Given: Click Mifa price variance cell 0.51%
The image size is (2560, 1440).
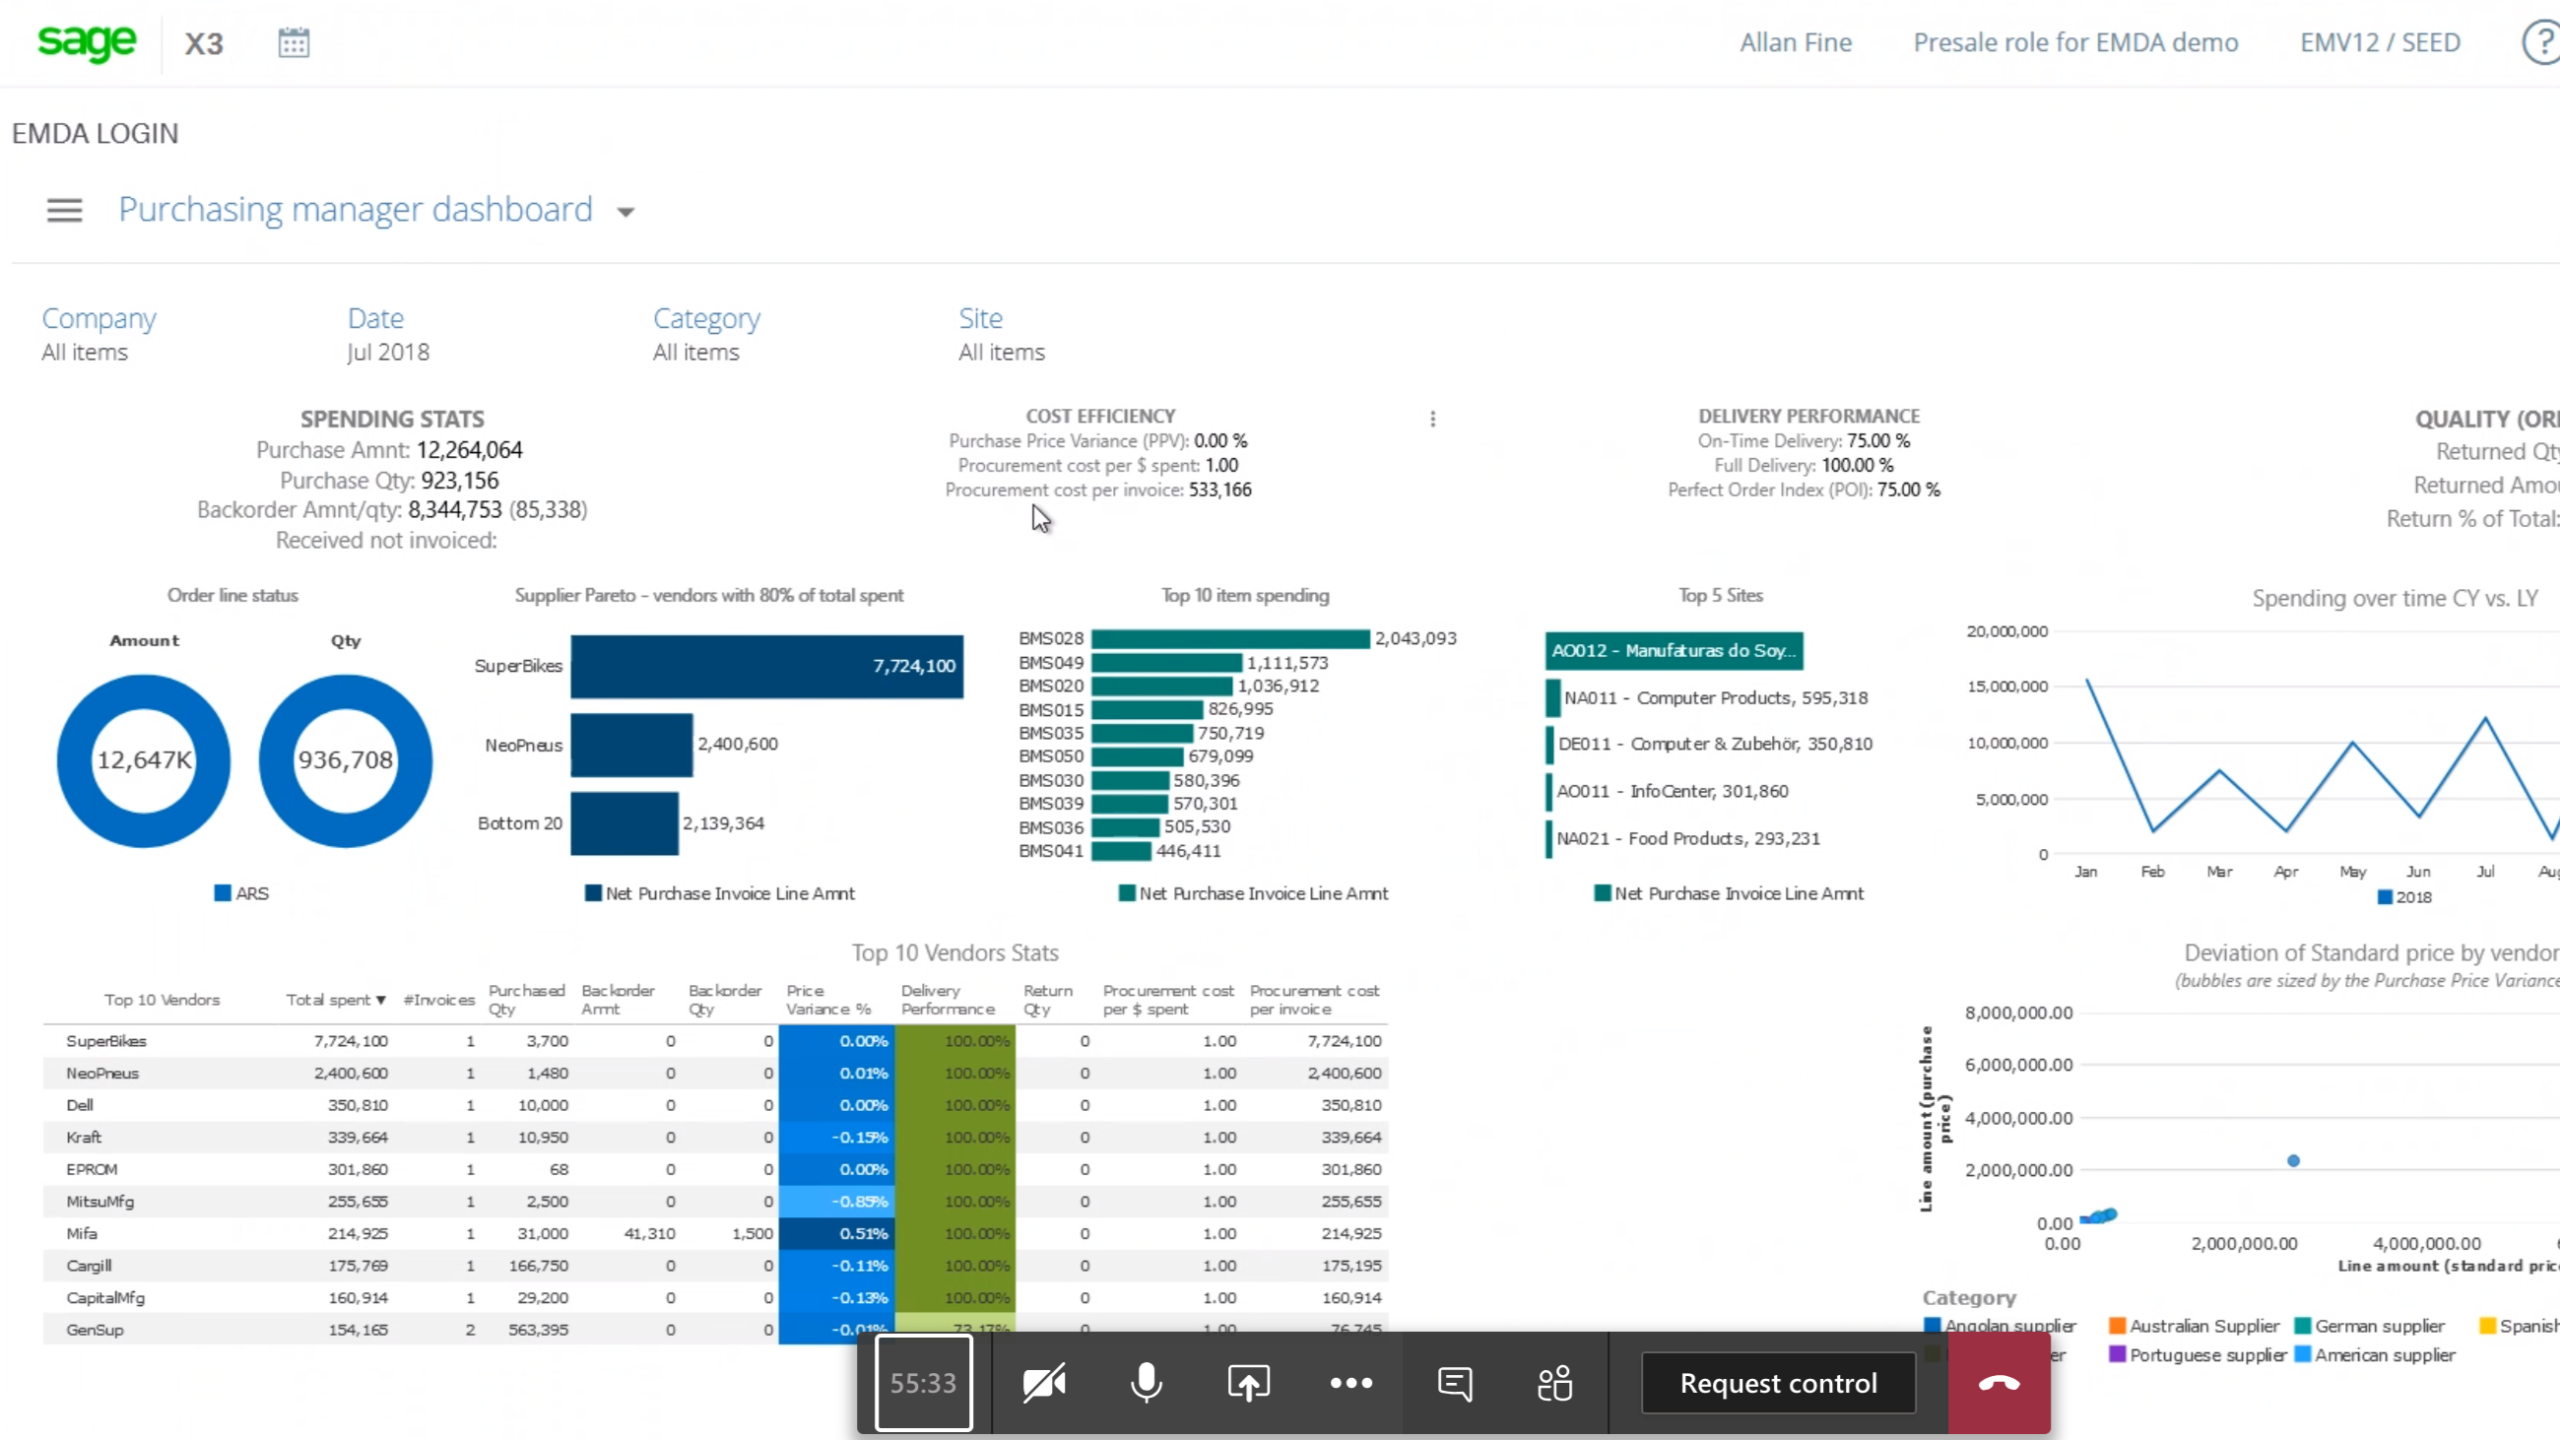Looking at the screenshot, I should (x=837, y=1233).
